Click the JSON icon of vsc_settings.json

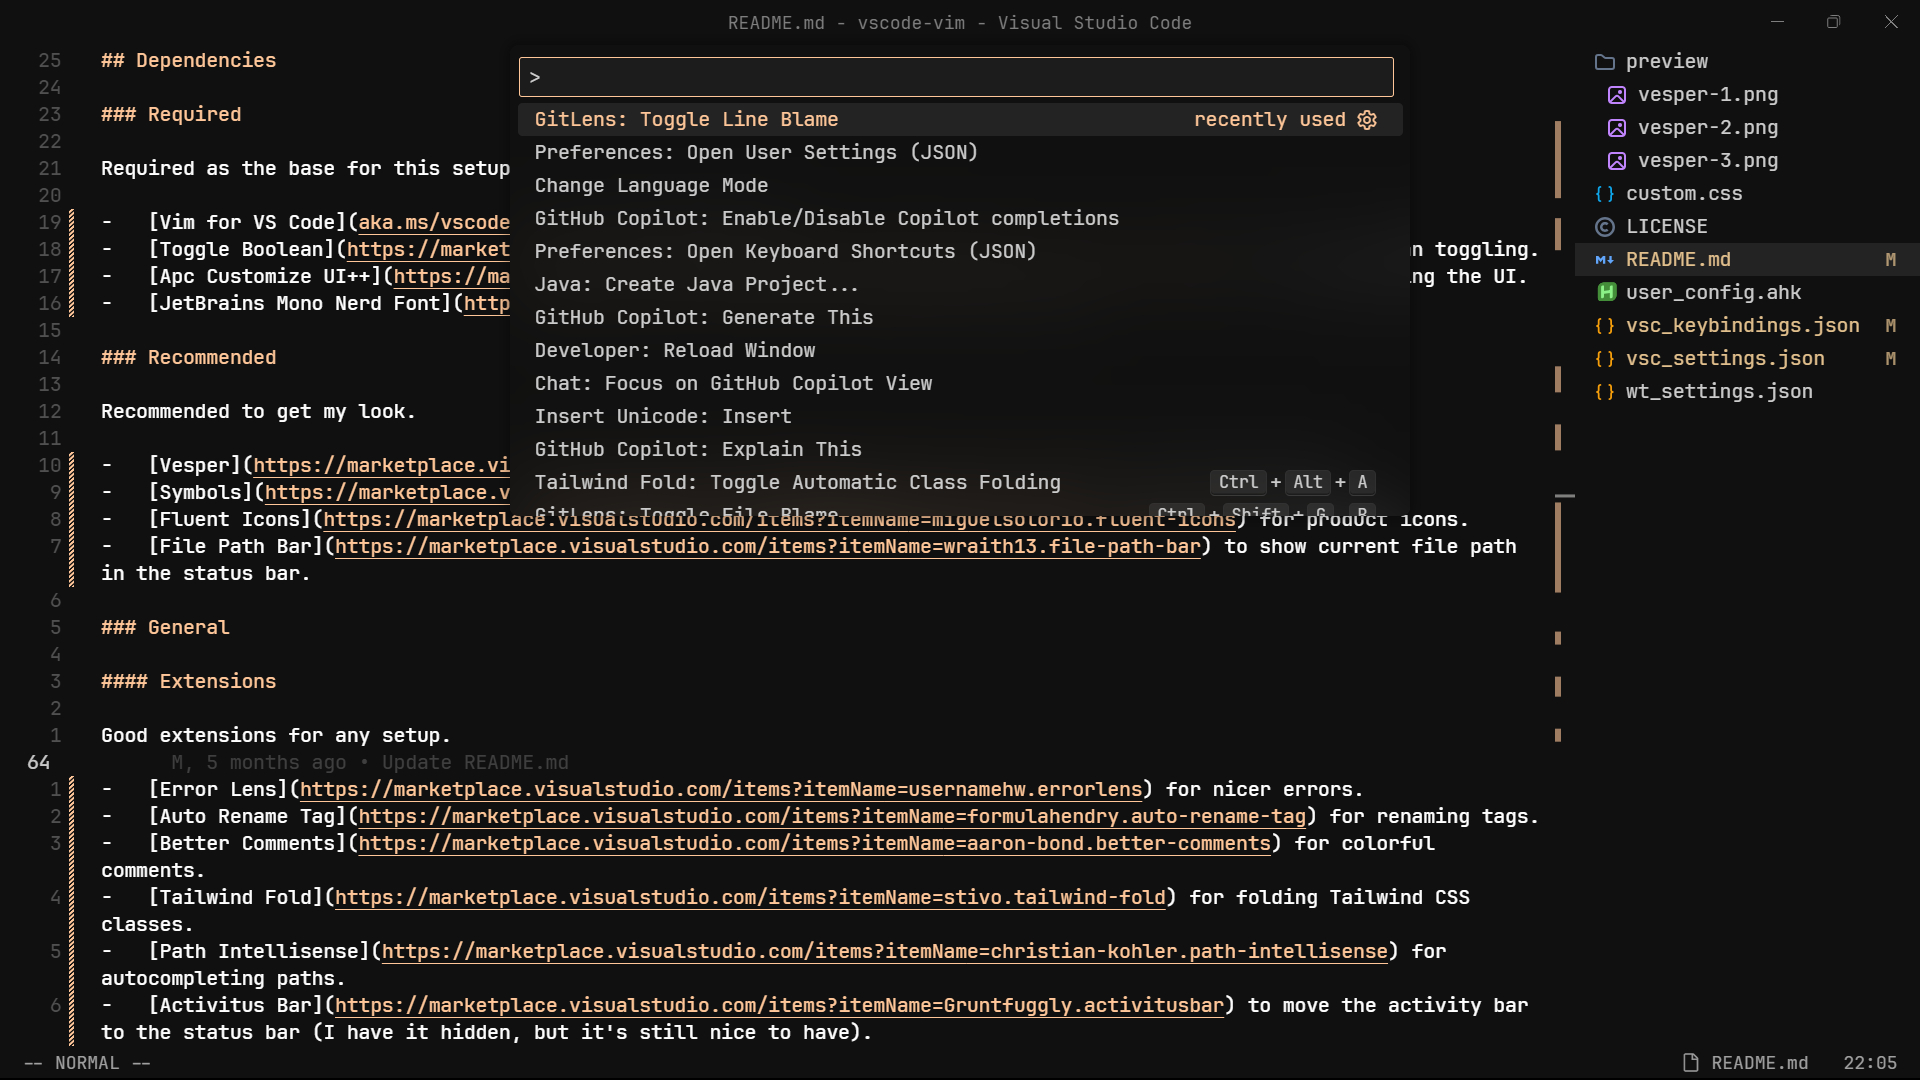tap(1605, 359)
